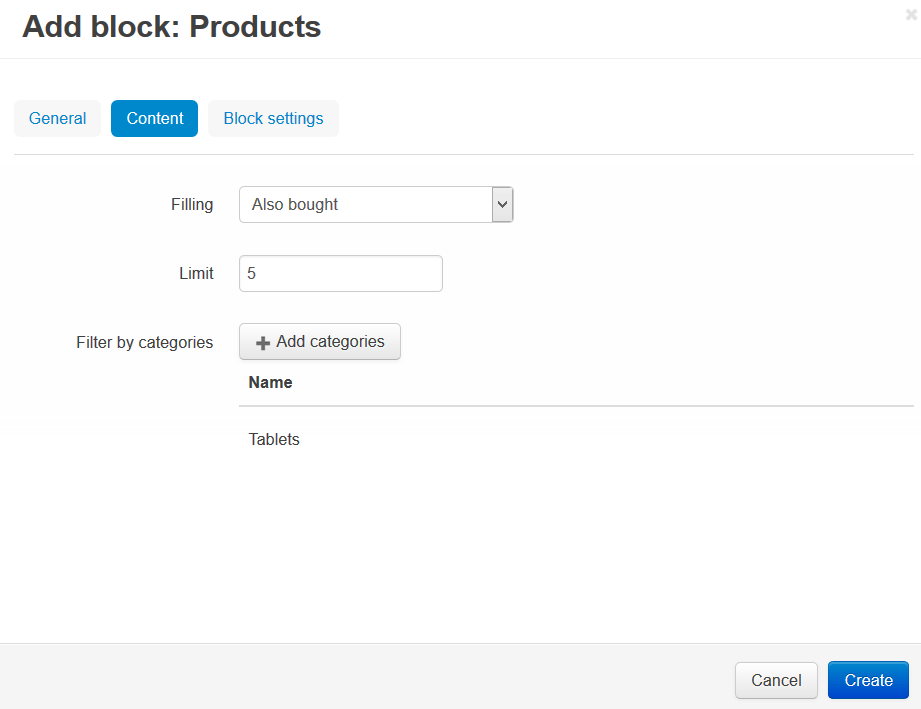Viewport: 921px width, 709px height.
Task: Cancel the block creation
Action: (776, 680)
